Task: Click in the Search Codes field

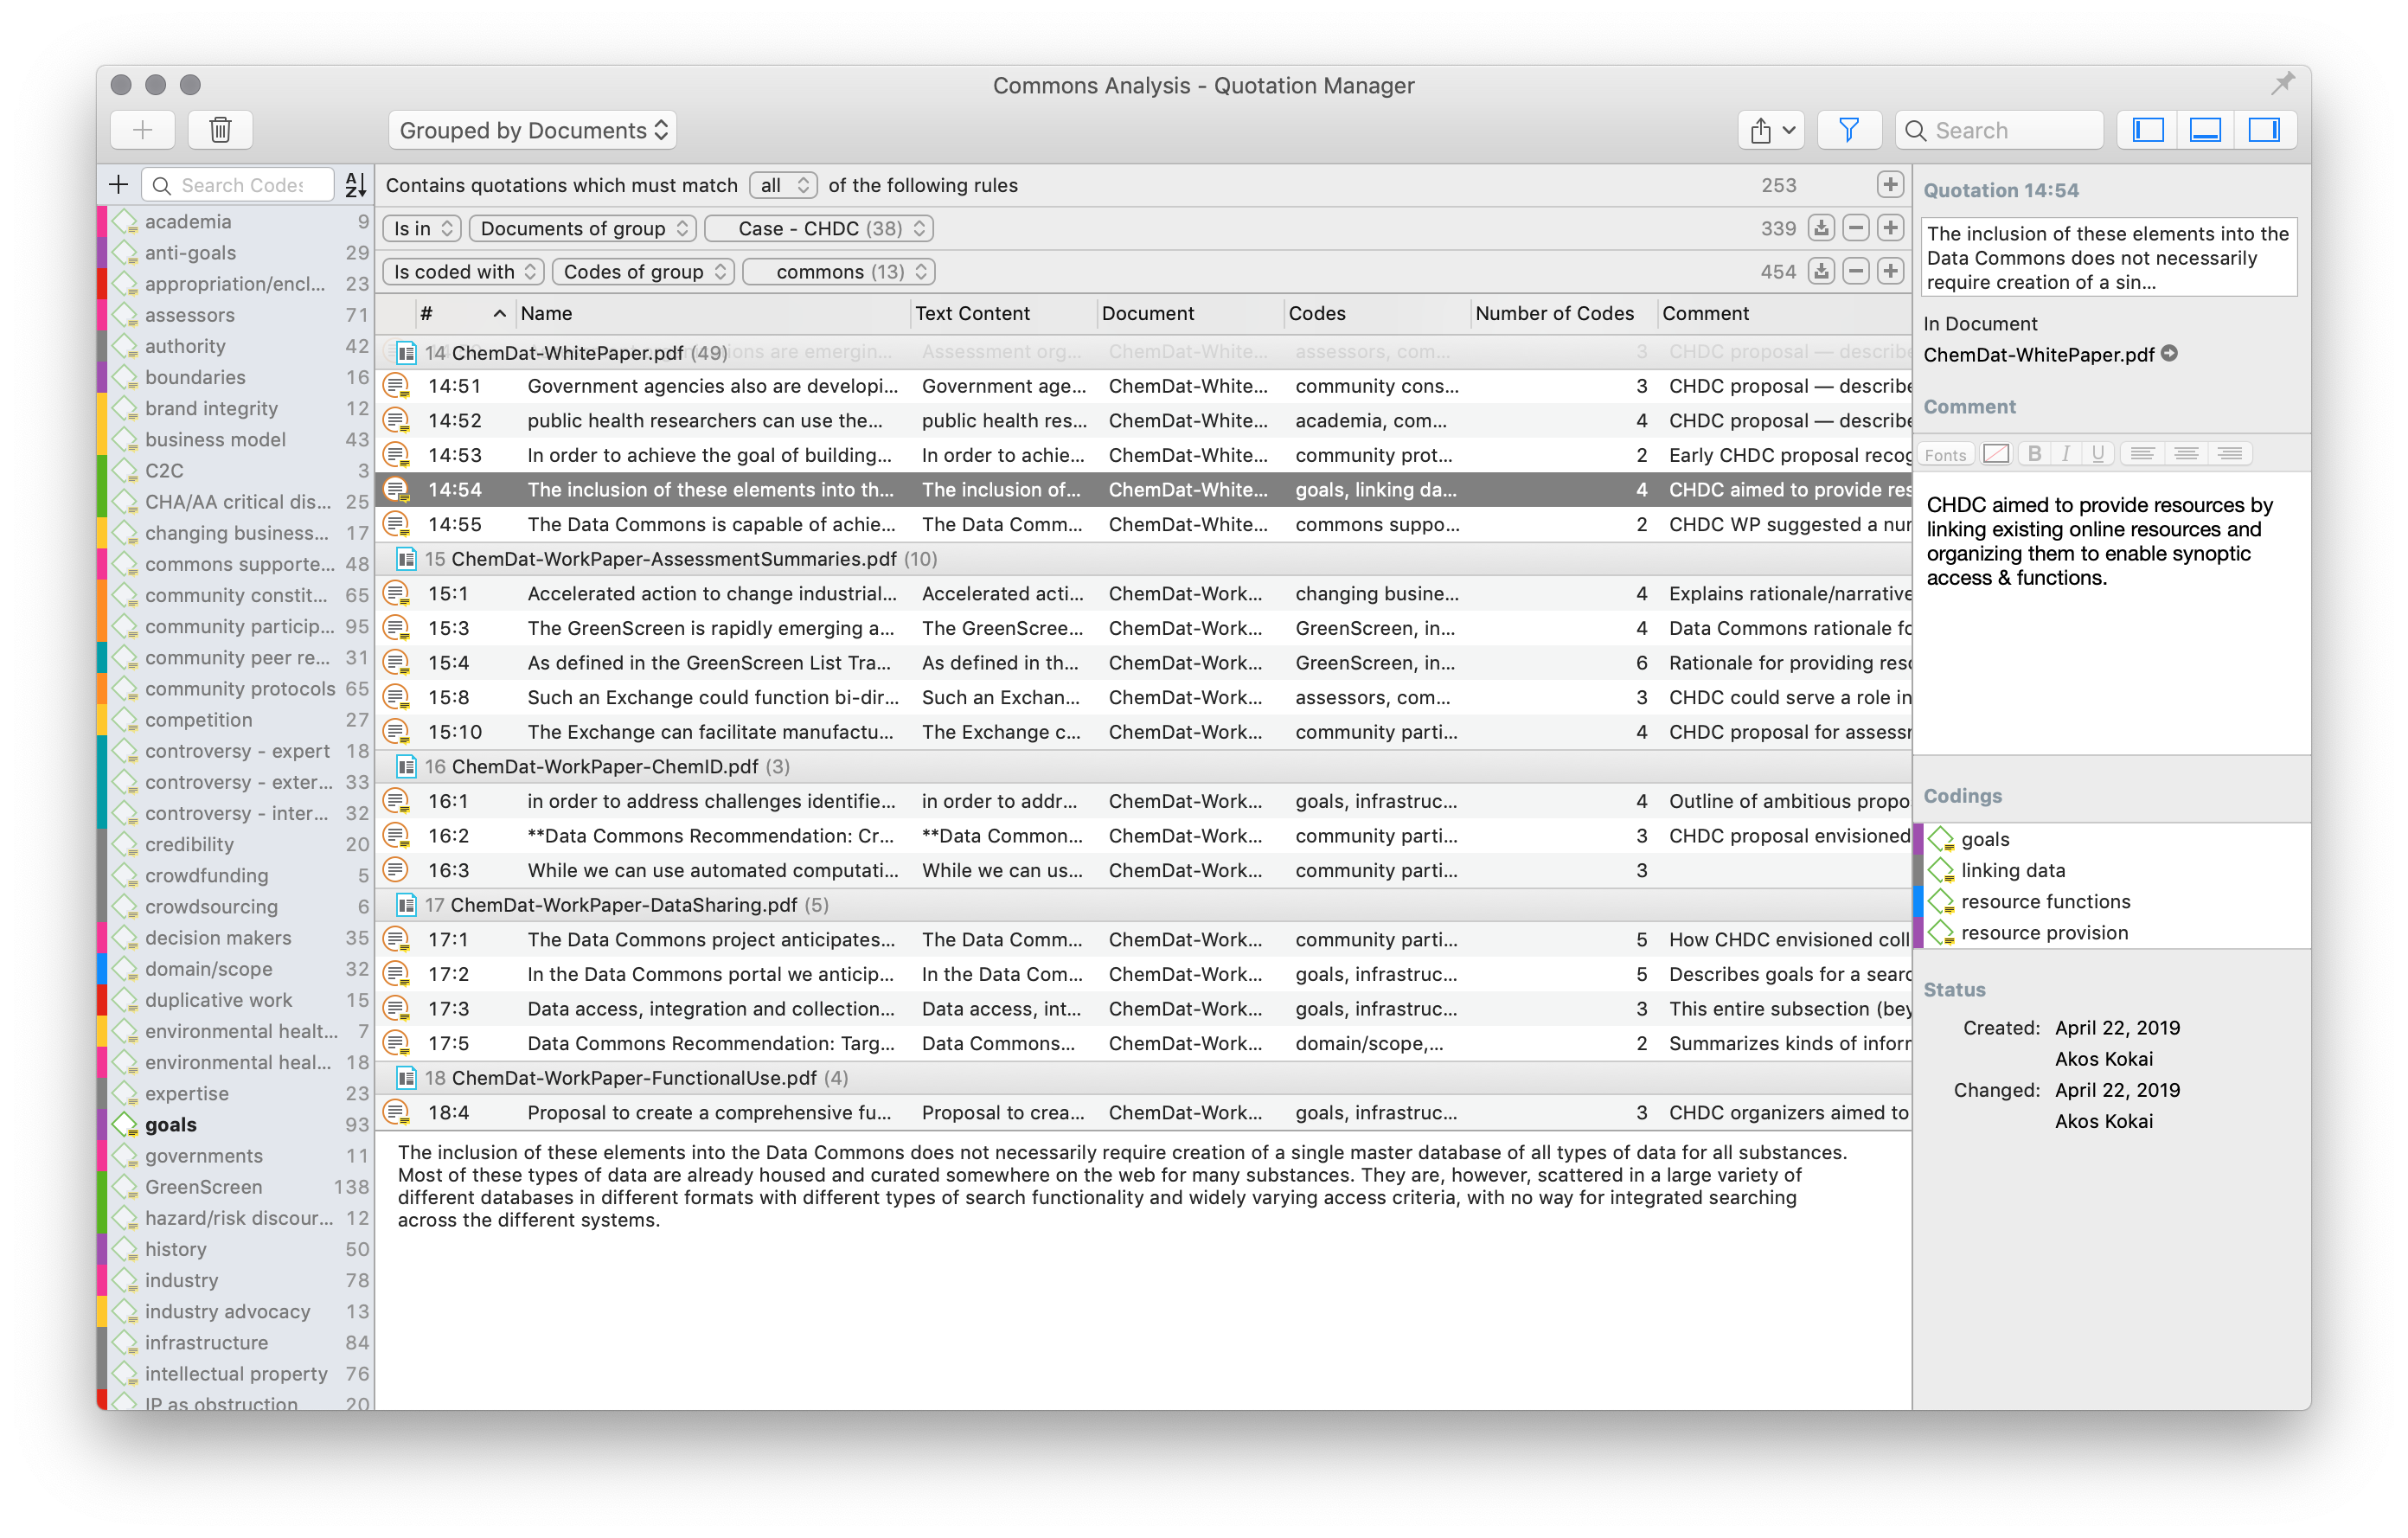Action: point(238,185)
